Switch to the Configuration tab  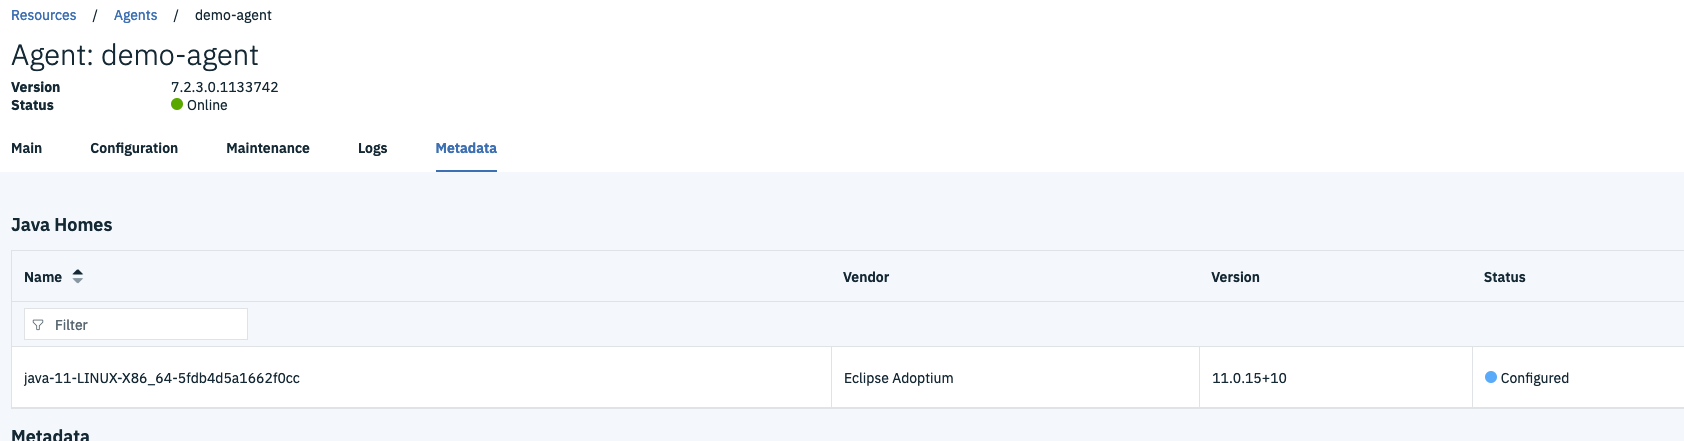click(x=134, y=148)
